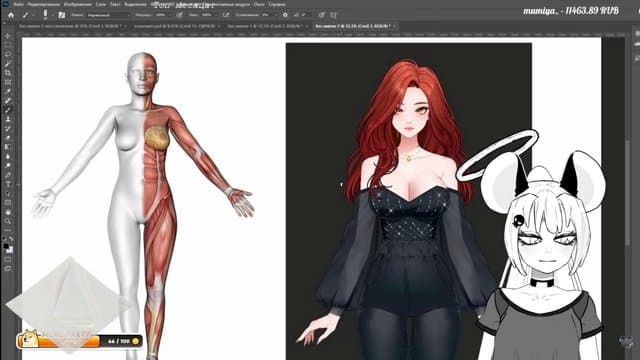This screenshot has height=360, width=640.
Task: Open the Изображение menu
Action: pyautogui.click(x=78, y=4)
